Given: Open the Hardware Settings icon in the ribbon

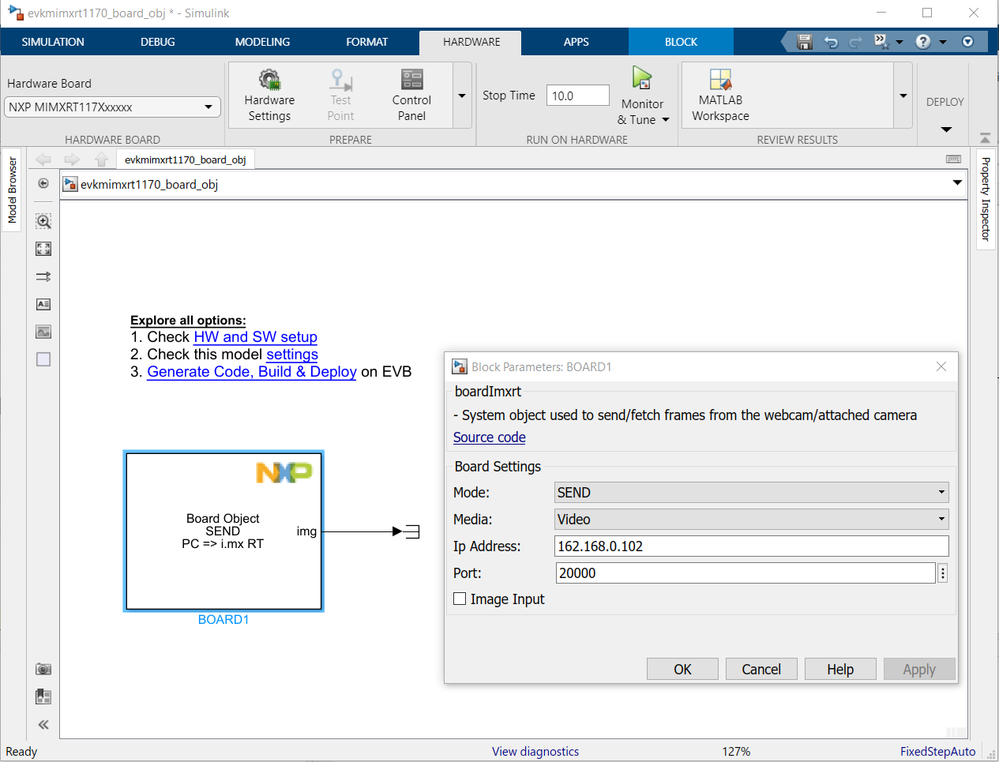Looking at the screenshot, I should point(269,93).
